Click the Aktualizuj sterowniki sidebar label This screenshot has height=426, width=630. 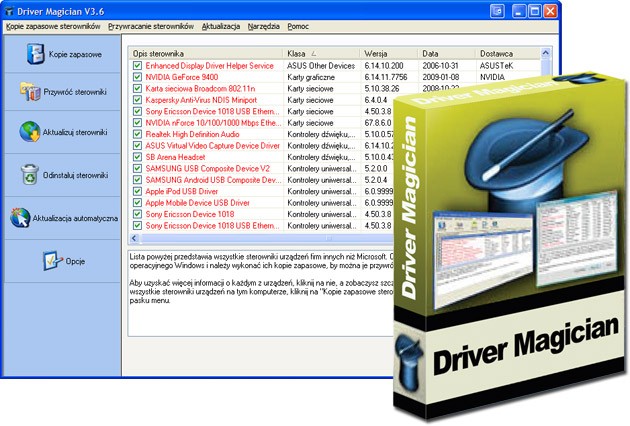point(75,132)
